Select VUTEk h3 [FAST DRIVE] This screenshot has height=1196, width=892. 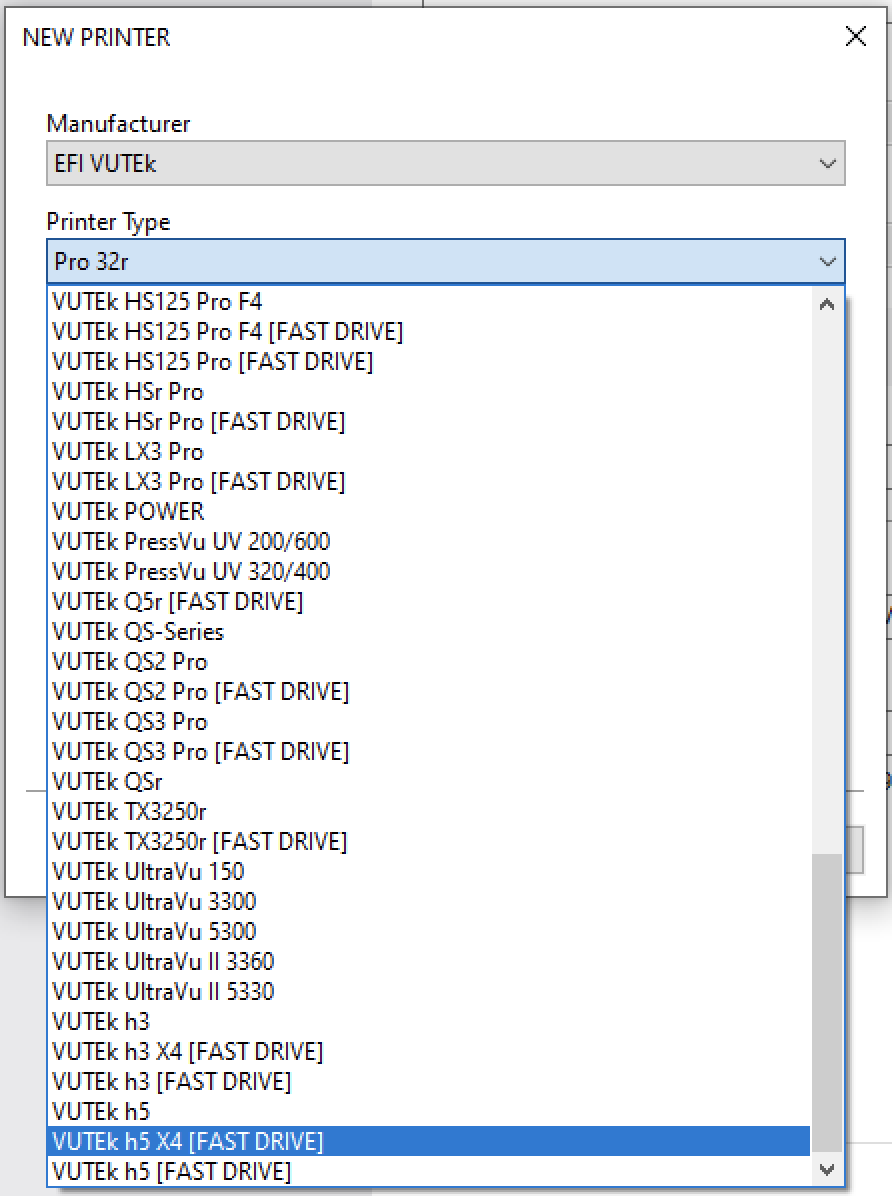pos(430,1082)
